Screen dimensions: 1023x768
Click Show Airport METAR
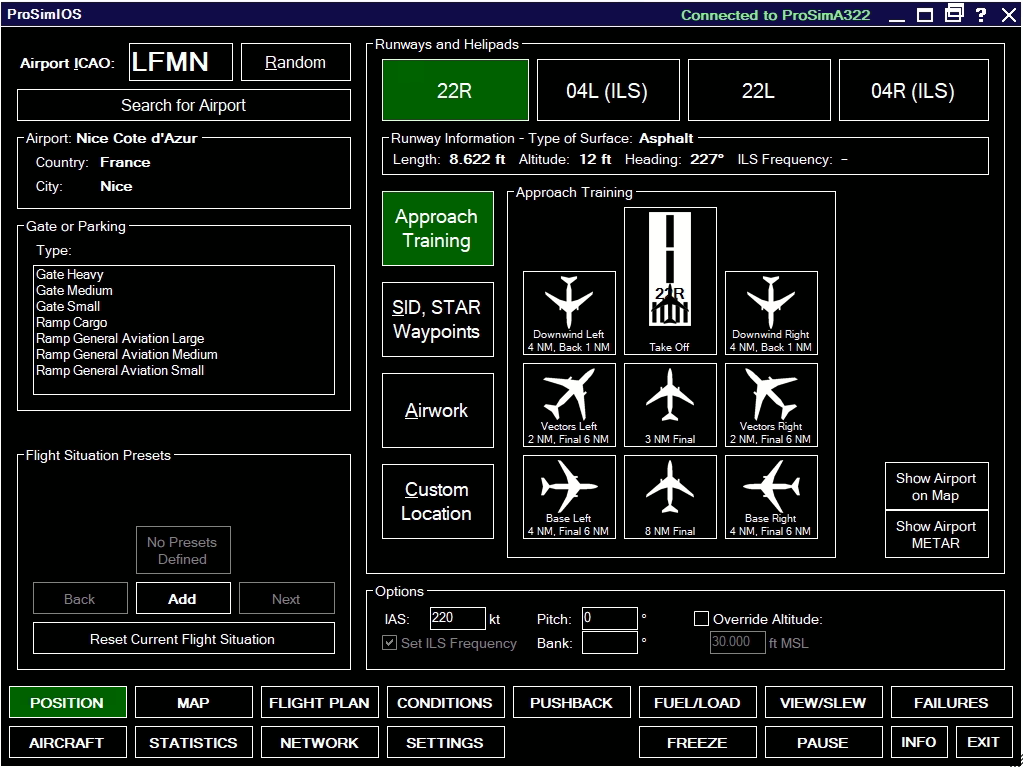click(x=936, y=534)
